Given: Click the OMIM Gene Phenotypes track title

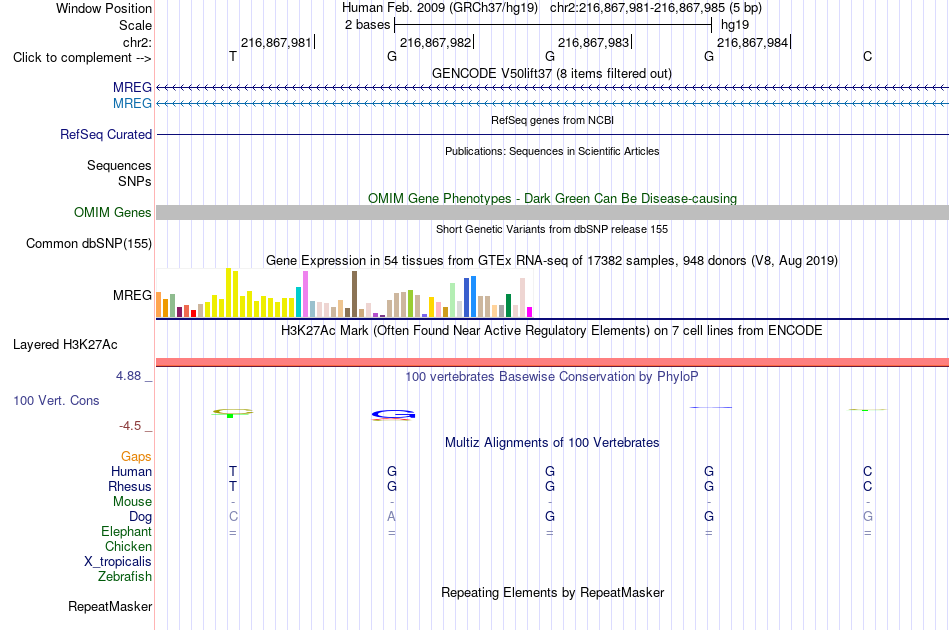Looking at the screenshot, I should [552, 198].
